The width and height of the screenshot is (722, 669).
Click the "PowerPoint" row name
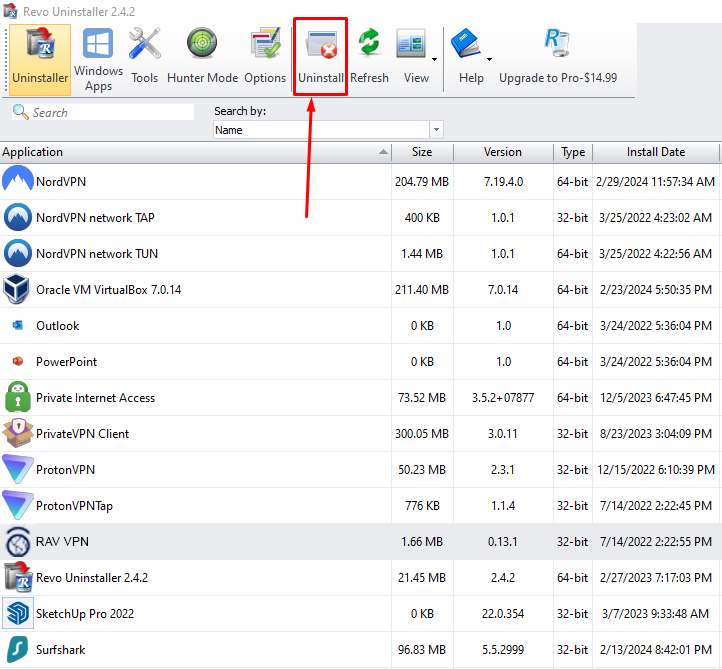click(67, 362)
